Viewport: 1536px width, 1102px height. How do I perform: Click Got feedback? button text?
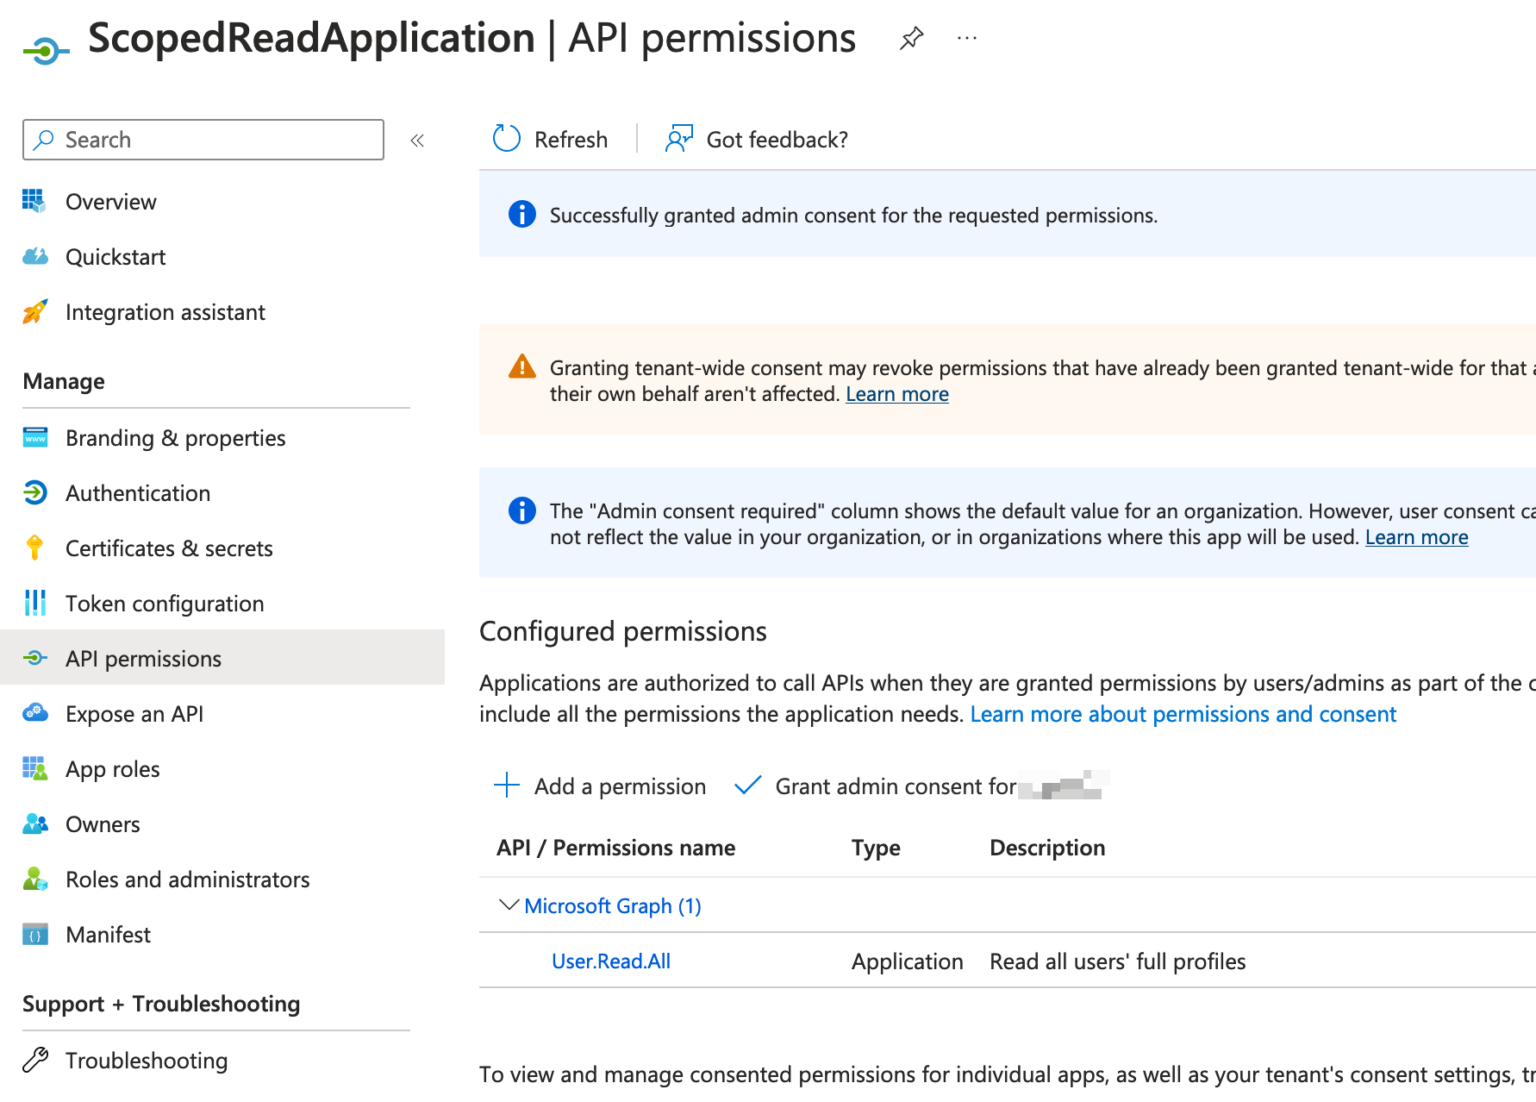coord(777,140)
